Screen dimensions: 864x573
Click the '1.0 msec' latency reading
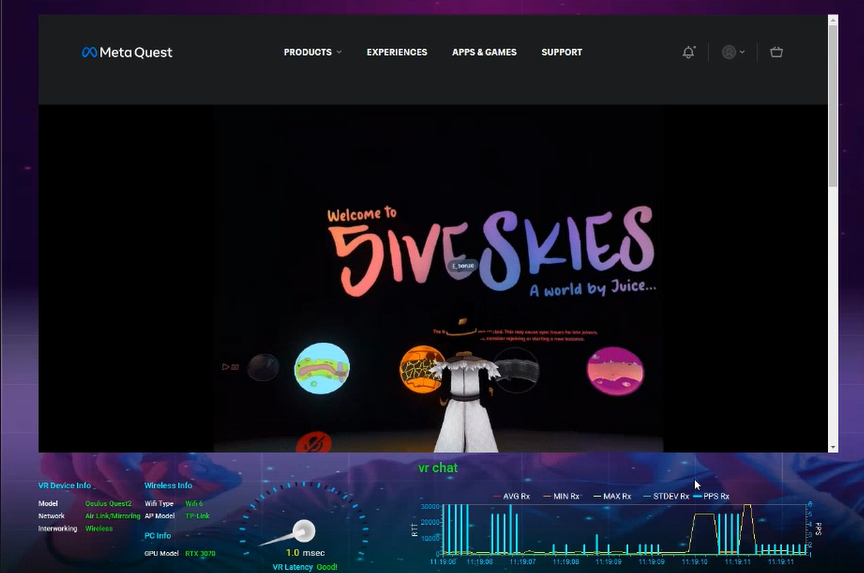pyautogui.click(x=305, y=553)
